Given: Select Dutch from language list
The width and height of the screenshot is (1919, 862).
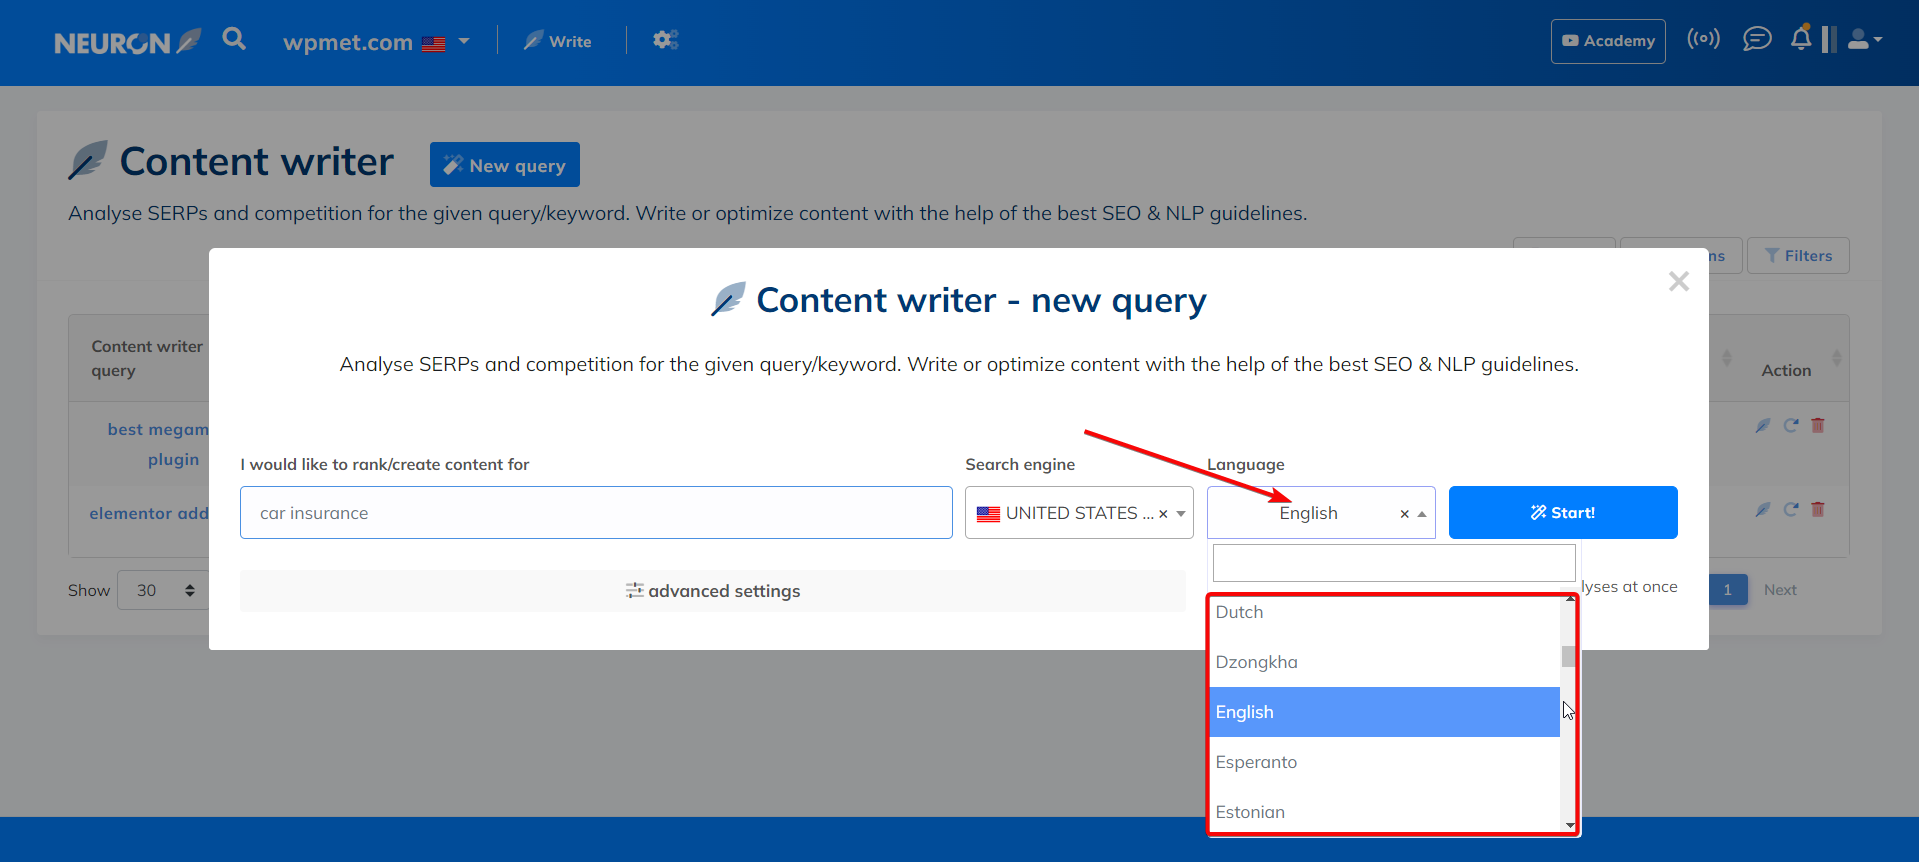Looking at the screenshot, I should coord(1385,612).
